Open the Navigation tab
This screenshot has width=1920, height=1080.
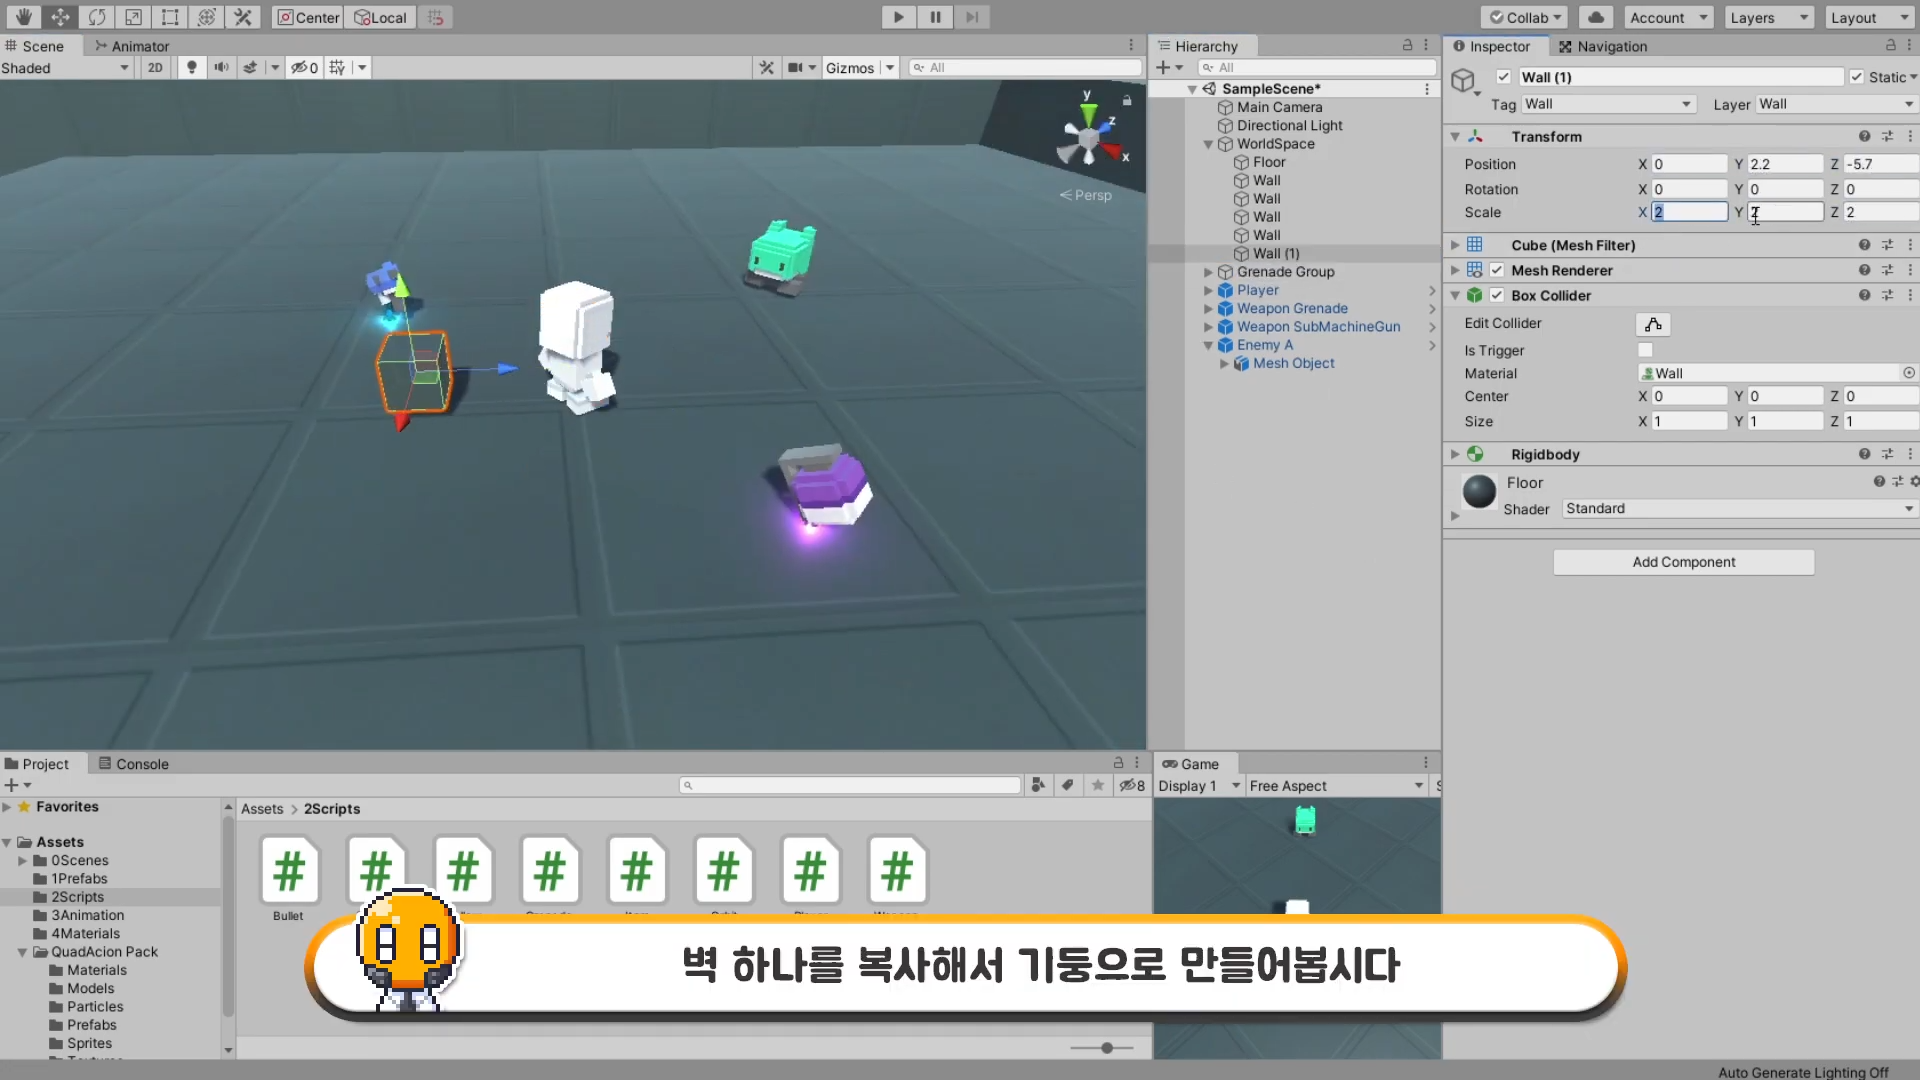(1603, 46)
